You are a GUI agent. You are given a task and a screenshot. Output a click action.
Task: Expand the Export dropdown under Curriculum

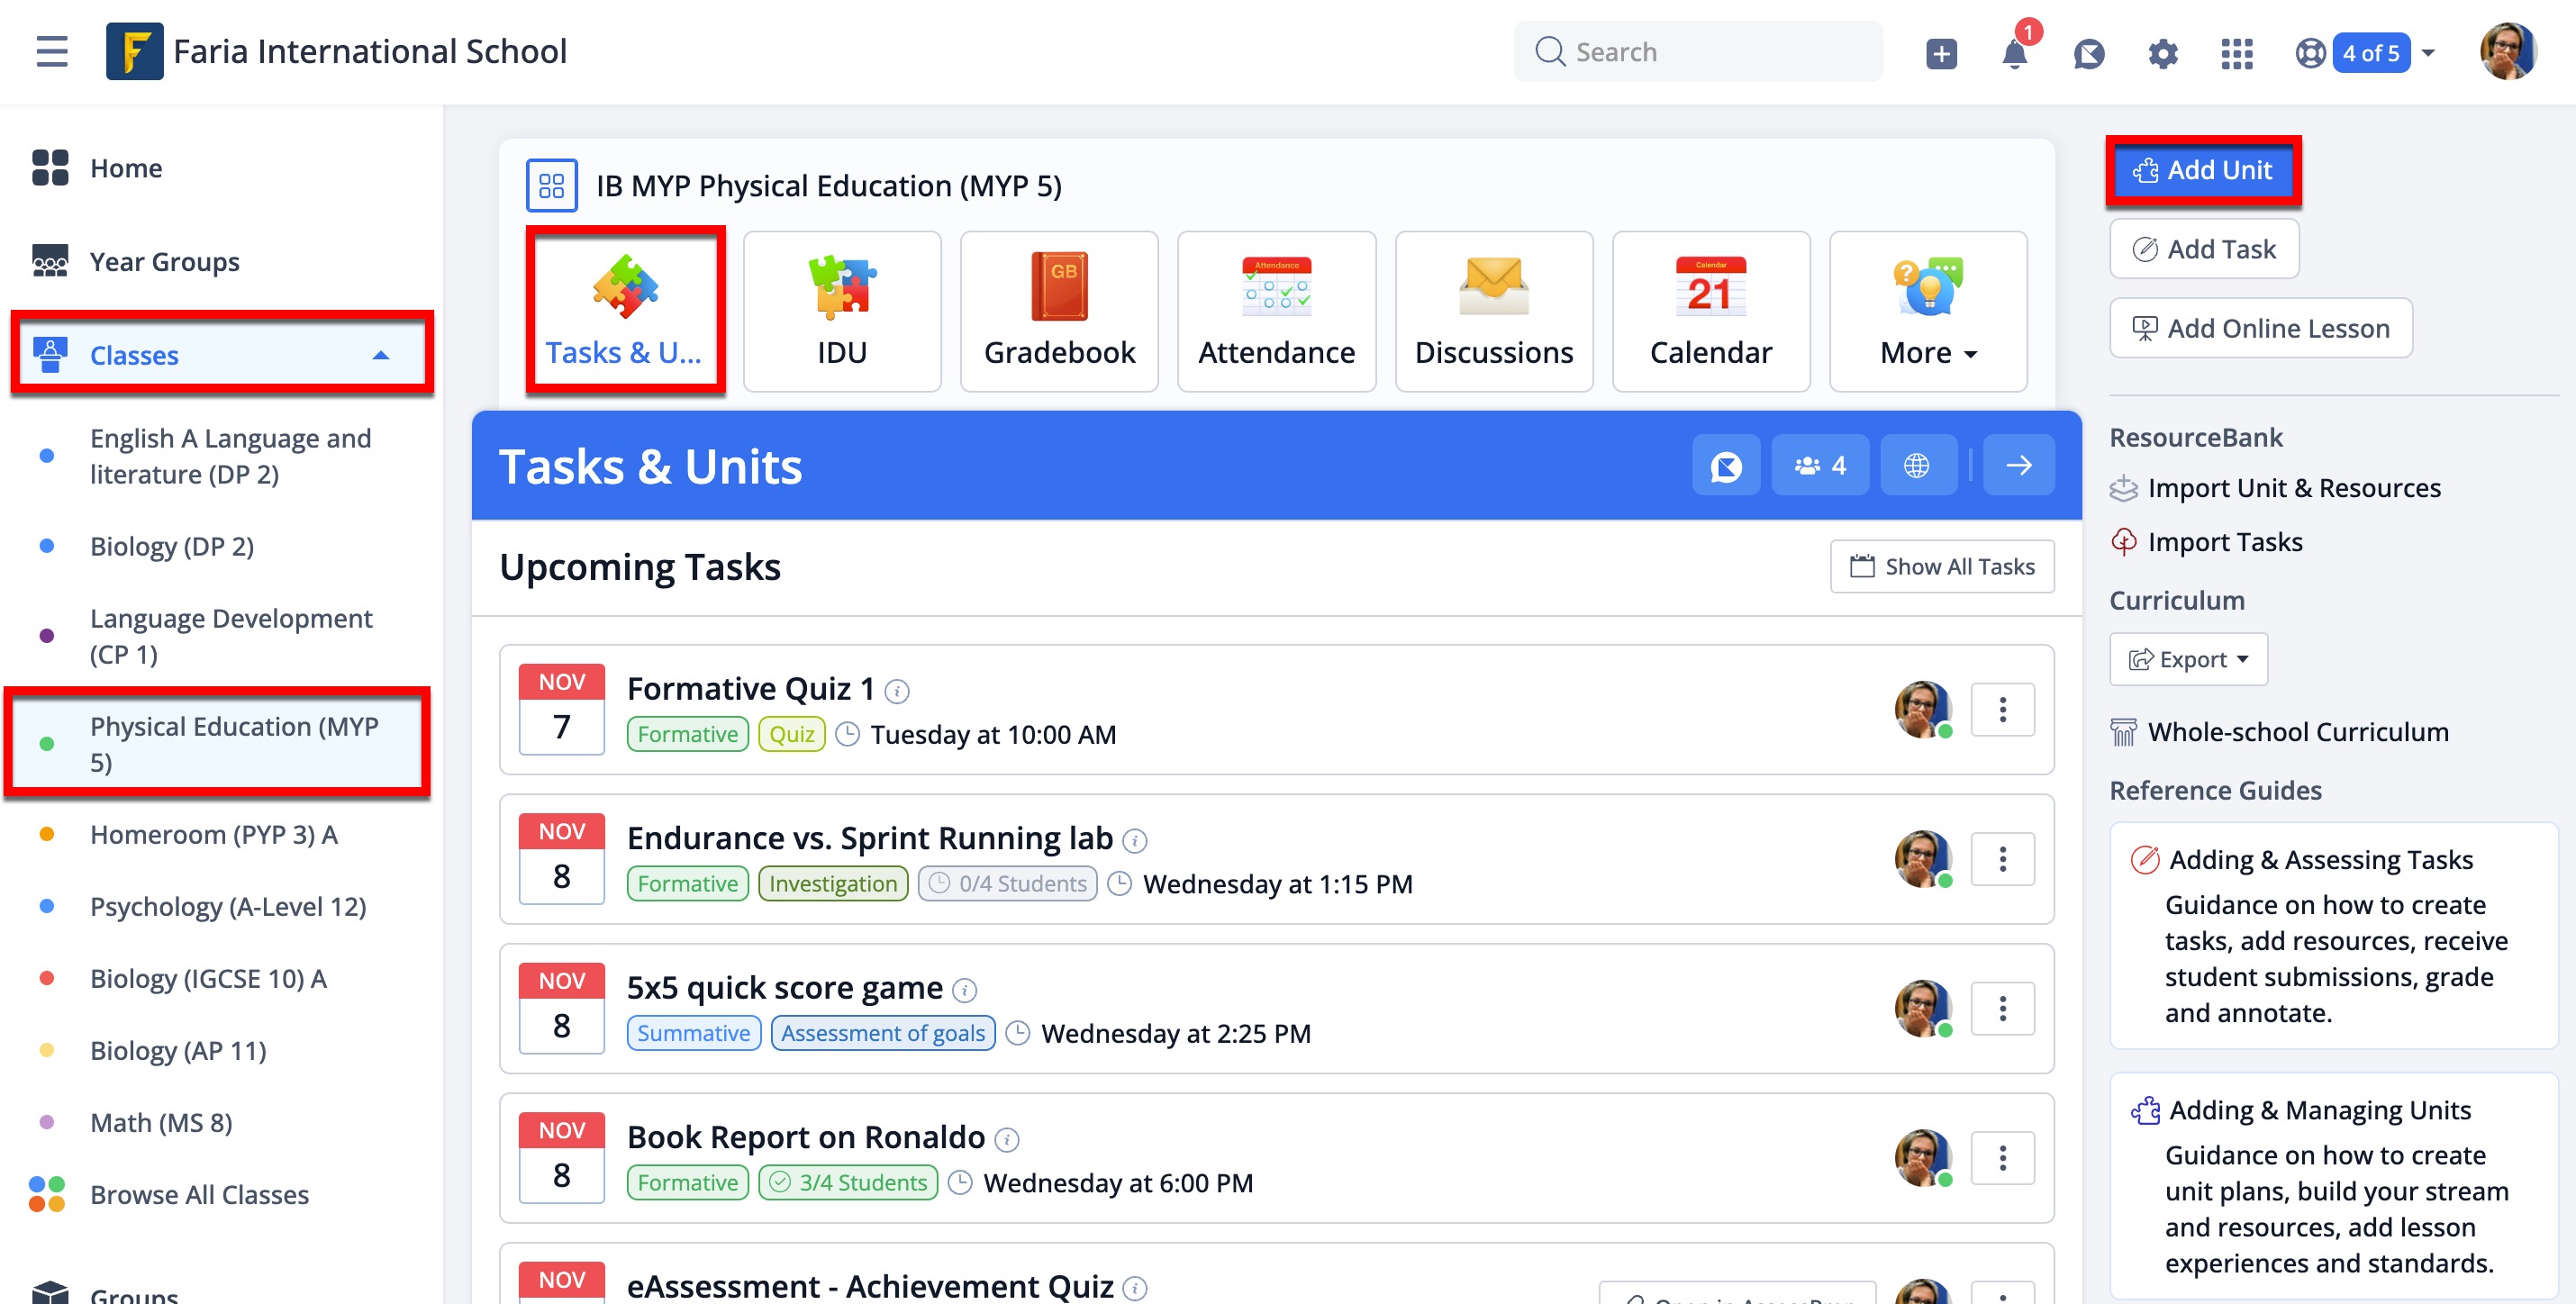coord(2188,659)
